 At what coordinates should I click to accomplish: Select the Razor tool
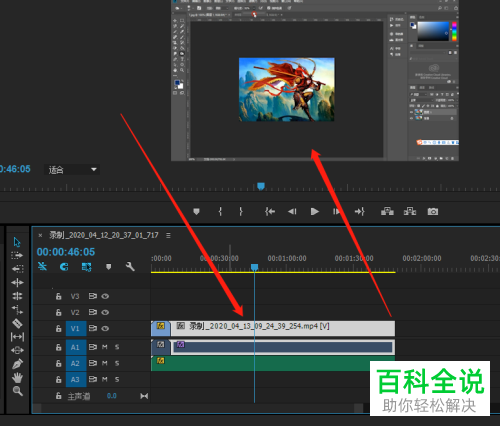coord(17,323)
